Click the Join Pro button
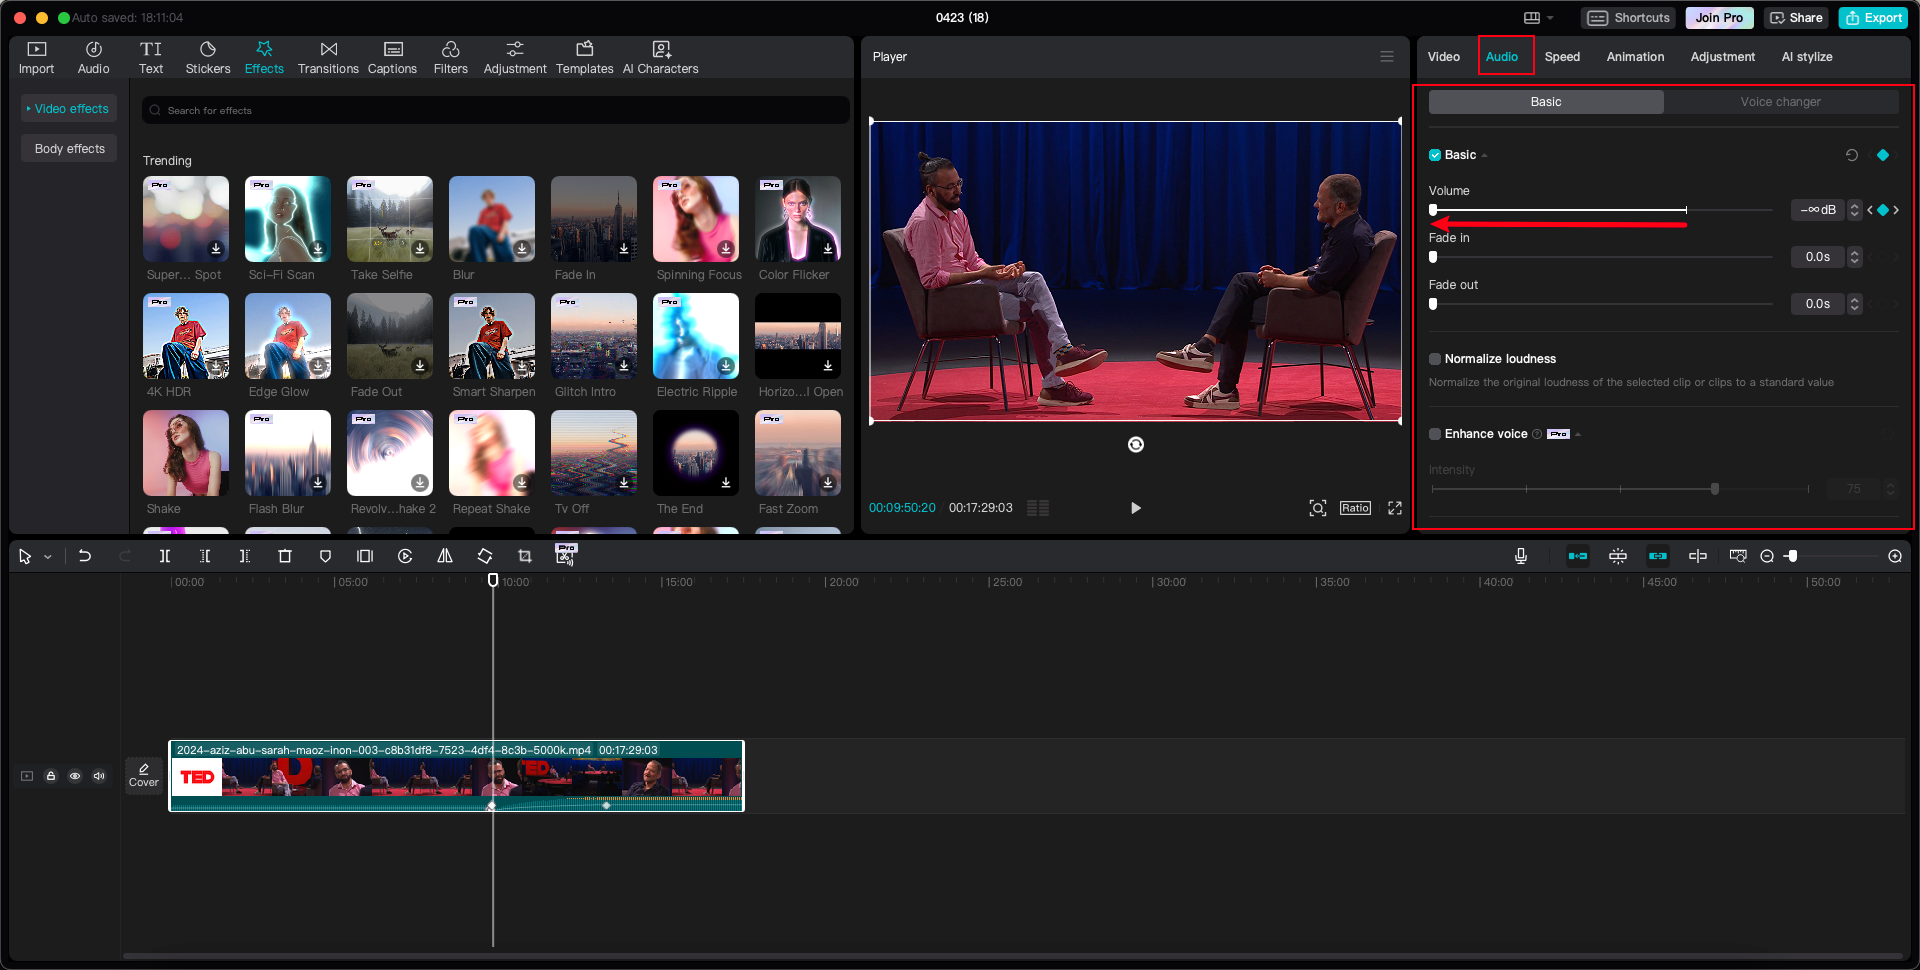The width and height of the screenshot is (1920, 970). pyautogui.click(x=1718, y=17)
